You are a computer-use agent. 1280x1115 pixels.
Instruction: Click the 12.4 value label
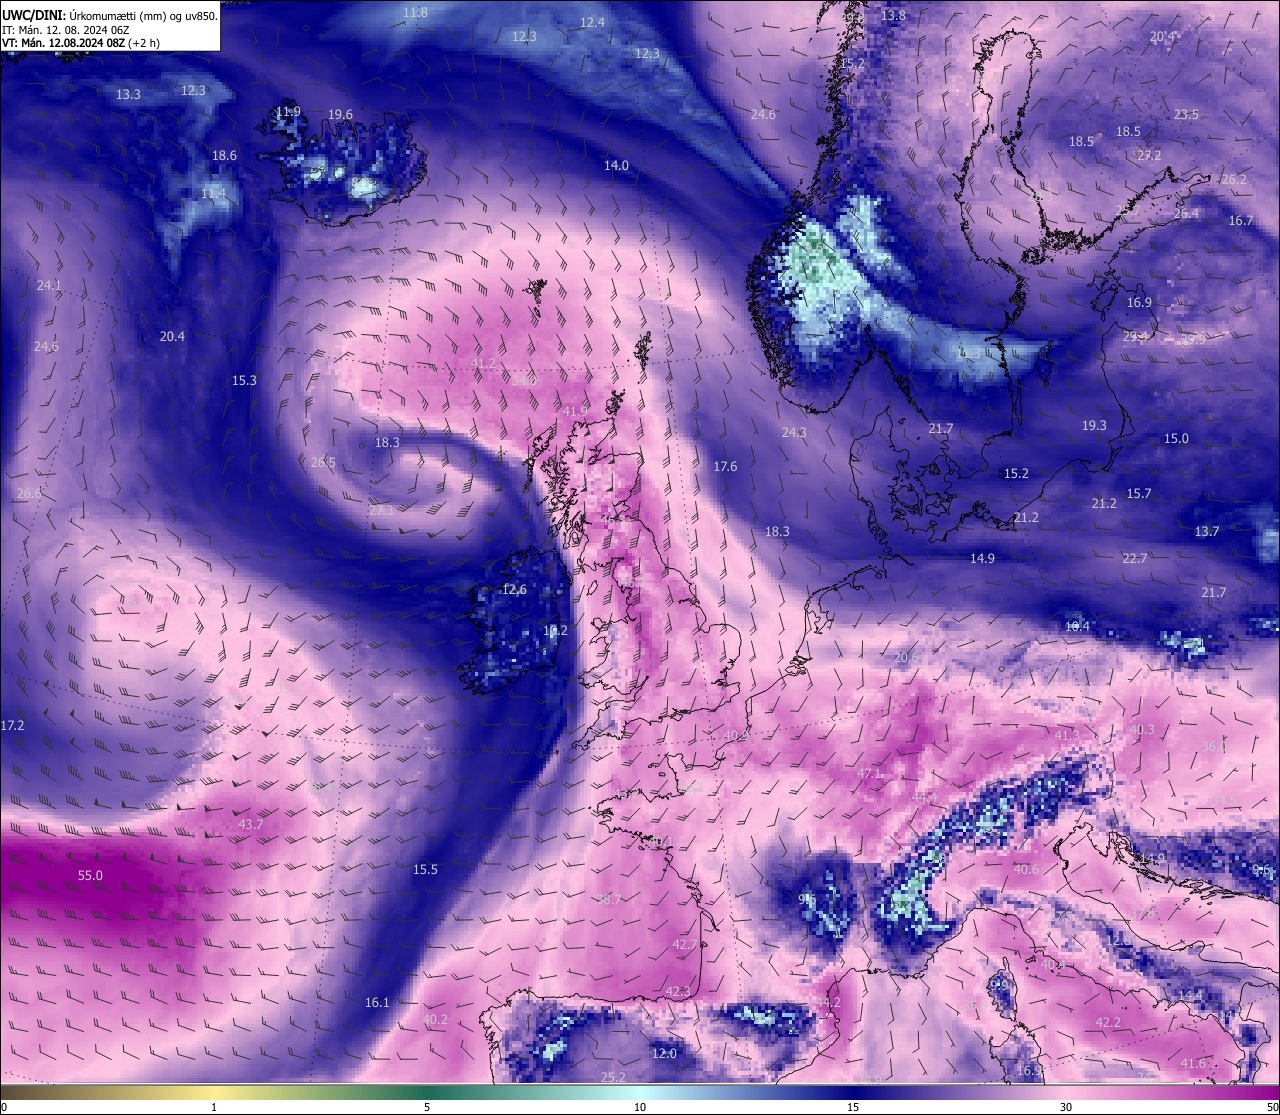tap(592, 22)
